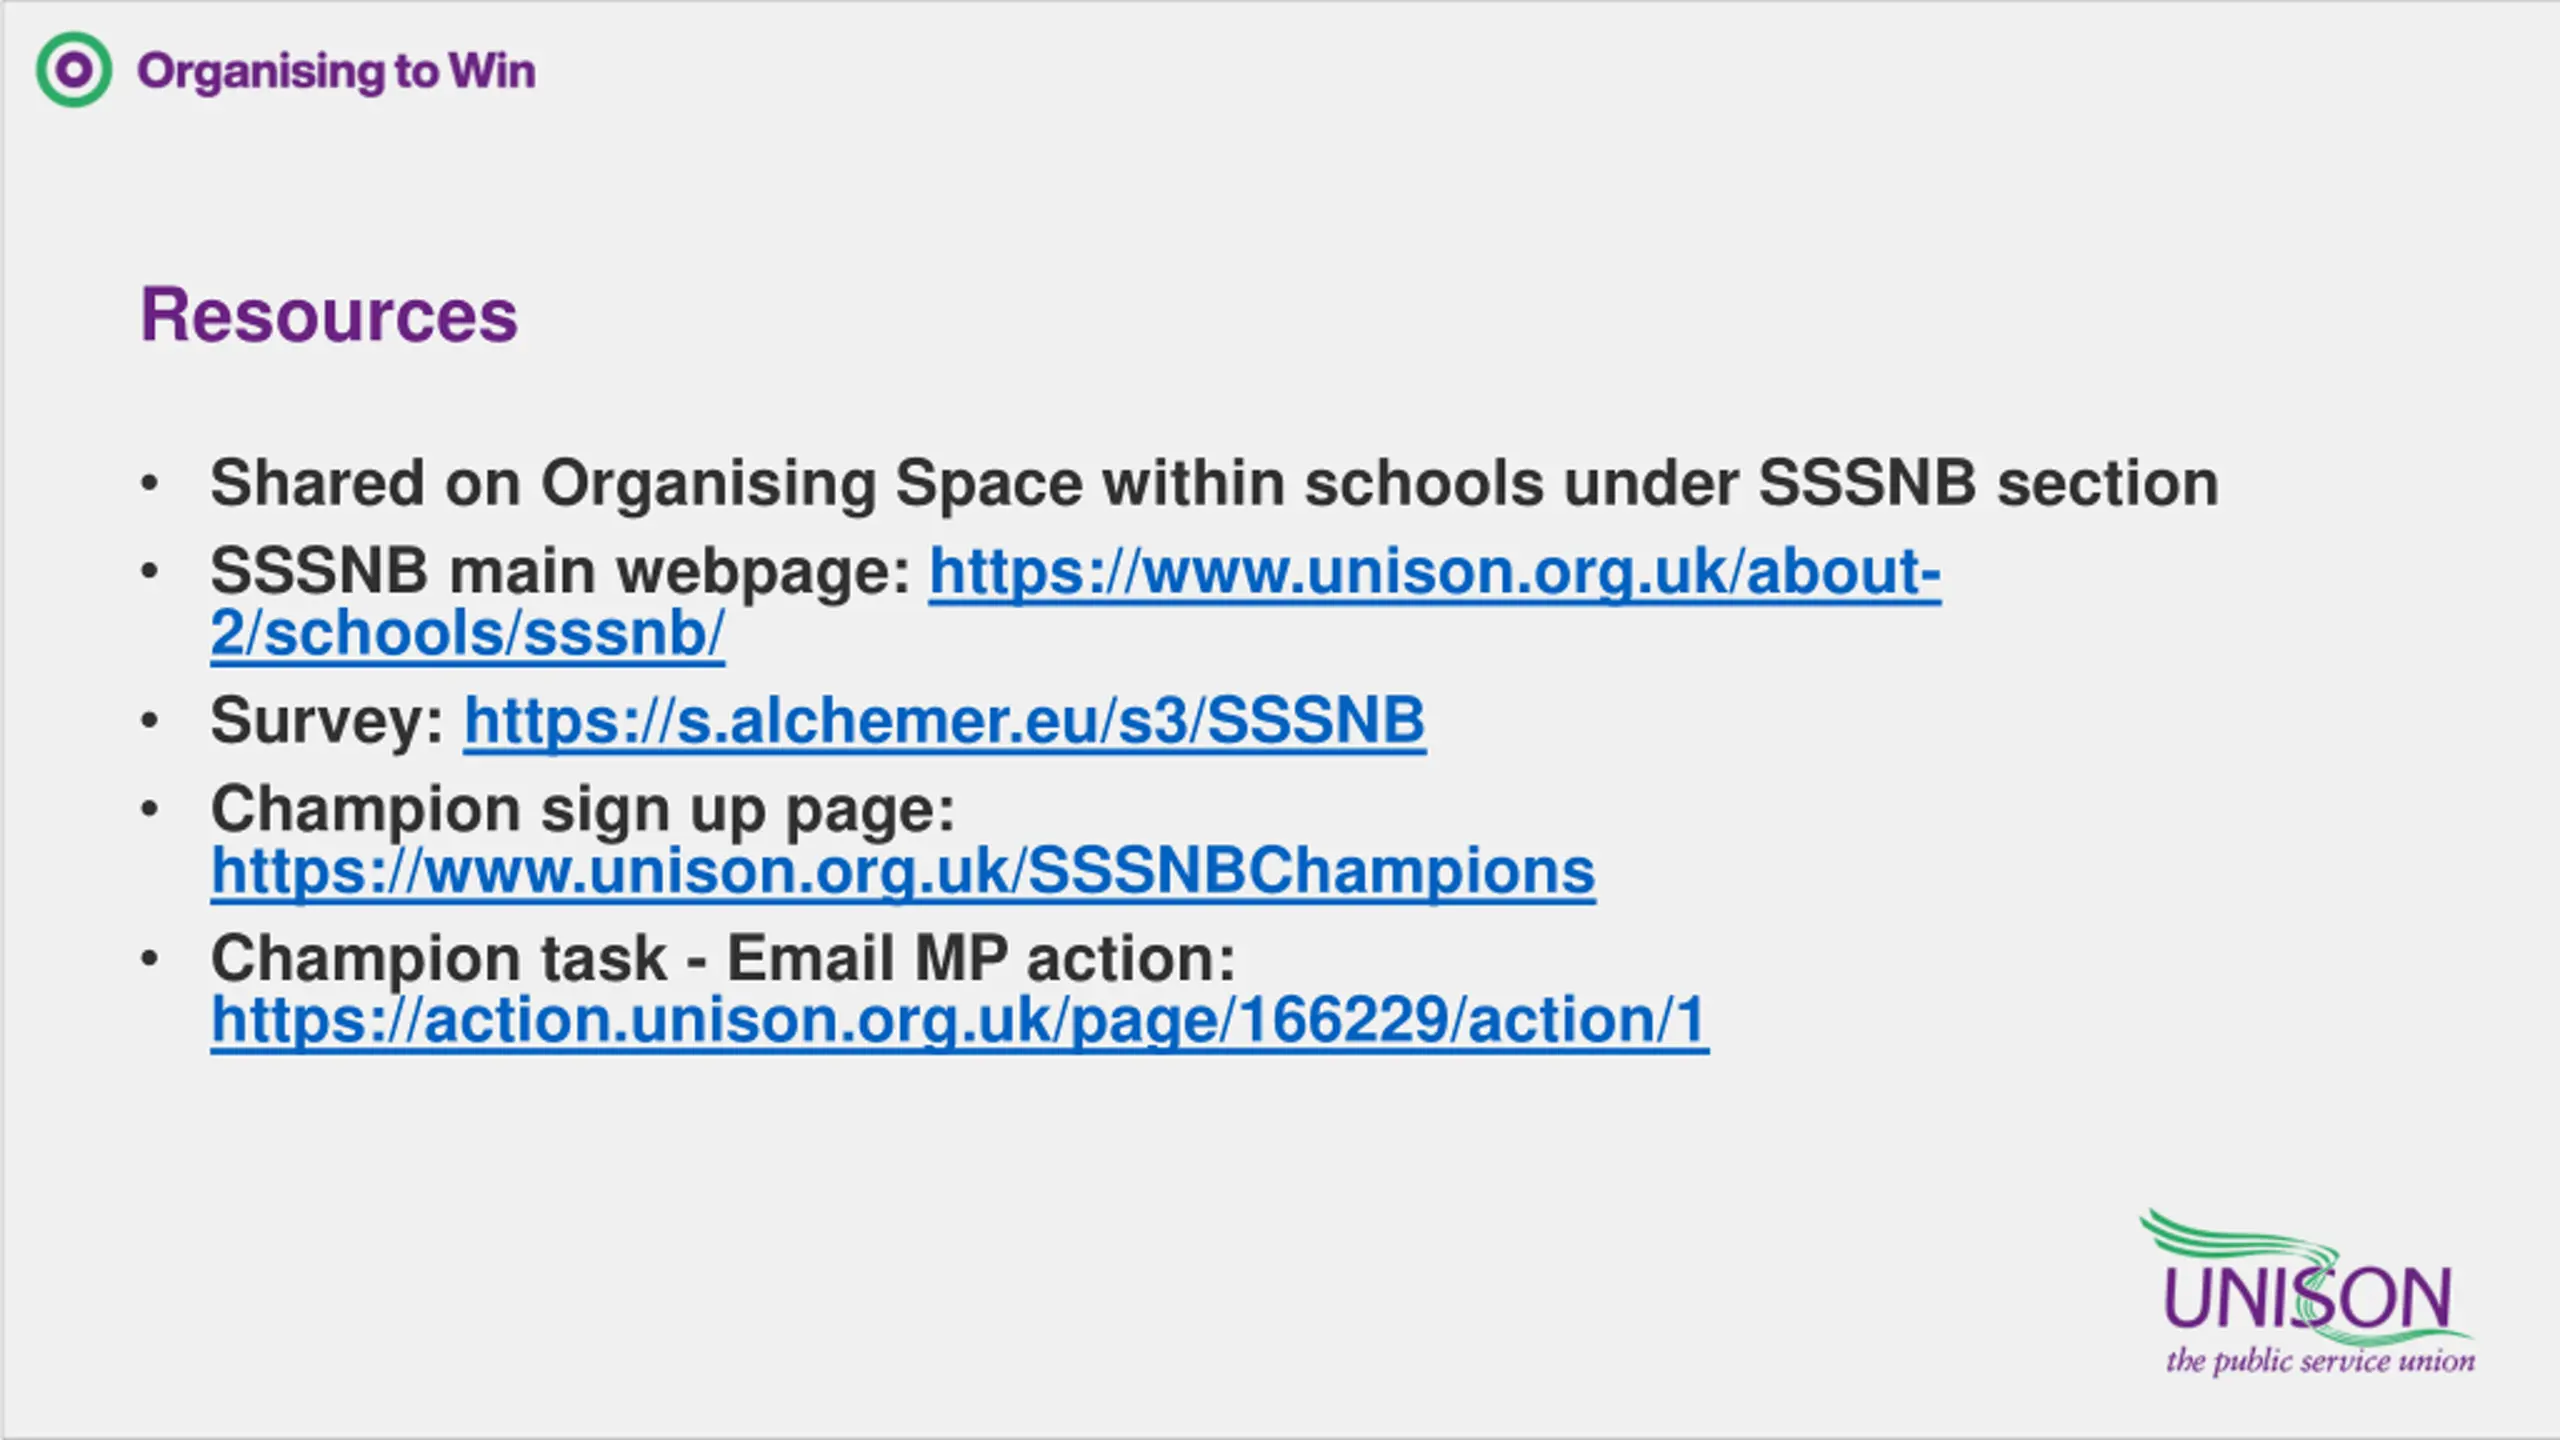
Task: Click the bullet before 'Champion task'
Action: point(150,958)
